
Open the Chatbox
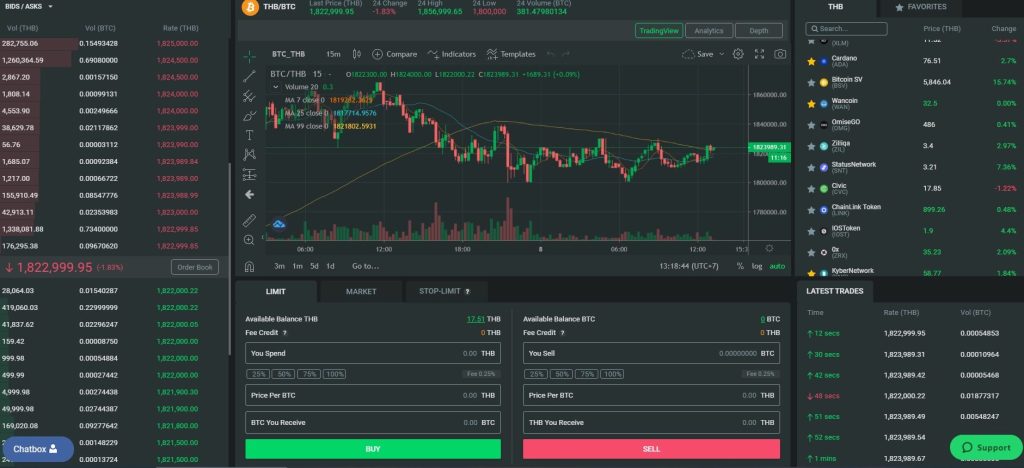37,449
